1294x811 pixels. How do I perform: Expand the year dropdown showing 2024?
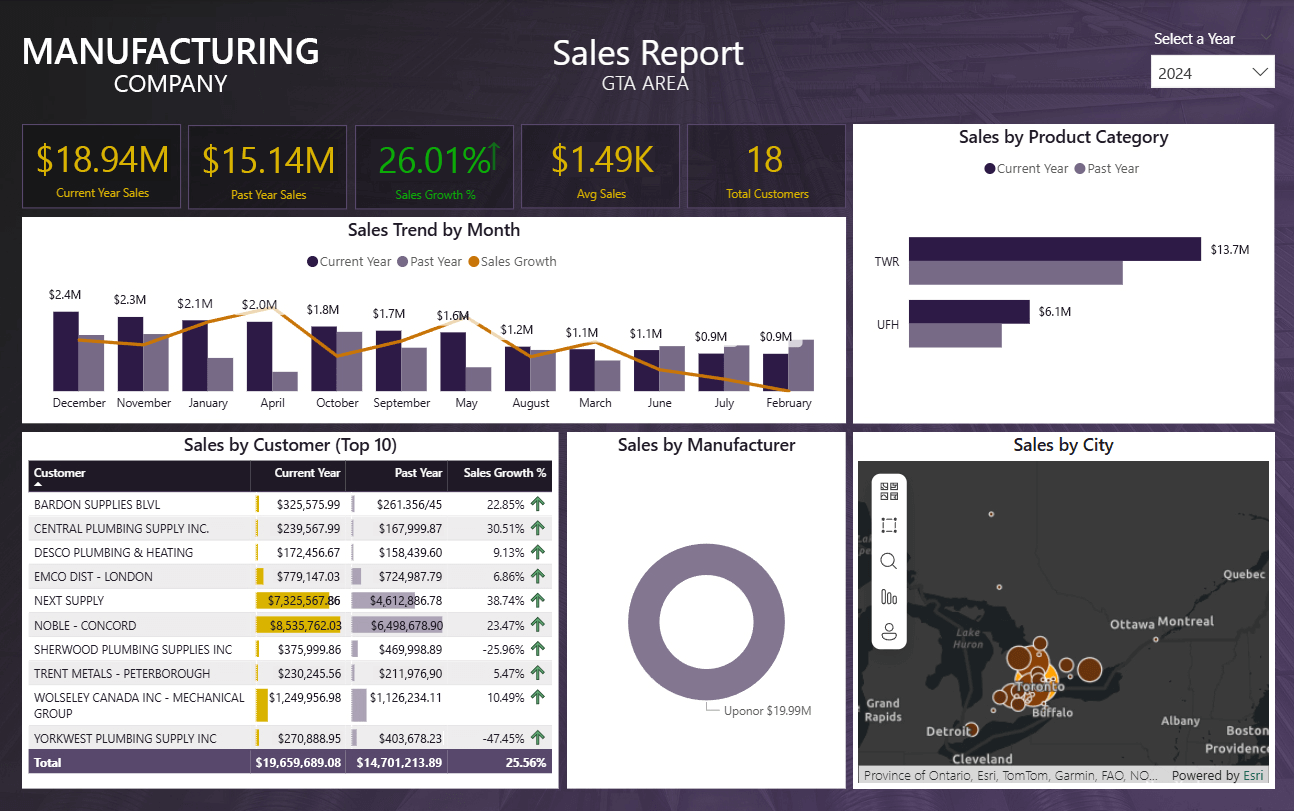click(x=1260, y=72)
